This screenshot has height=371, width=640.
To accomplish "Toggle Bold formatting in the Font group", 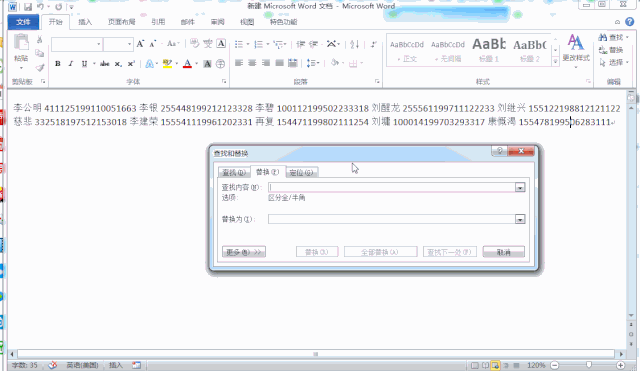I will click(x=58, y=64).
